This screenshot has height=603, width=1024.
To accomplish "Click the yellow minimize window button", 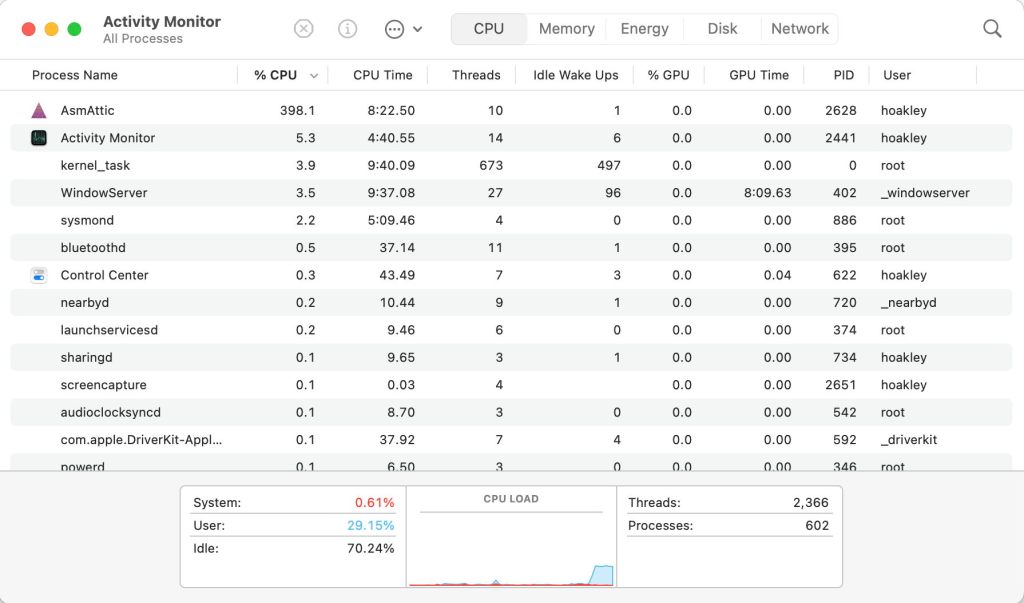I will point(52,29).
